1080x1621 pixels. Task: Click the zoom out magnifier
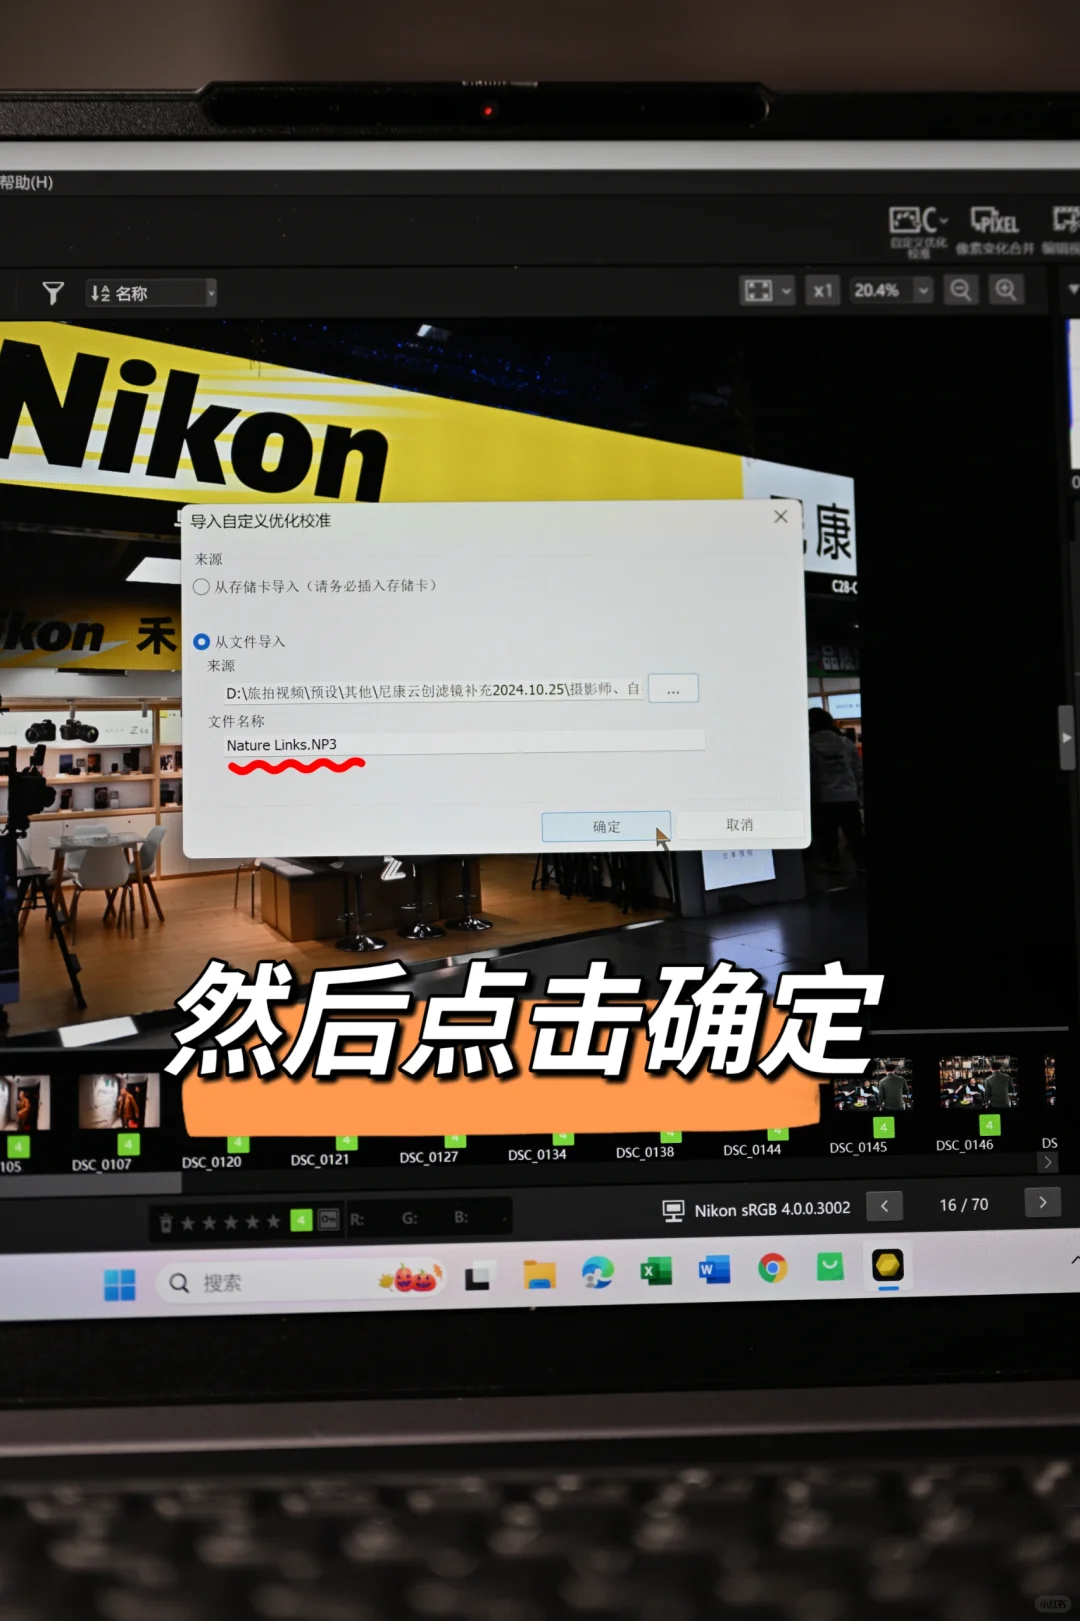point(960,290)
